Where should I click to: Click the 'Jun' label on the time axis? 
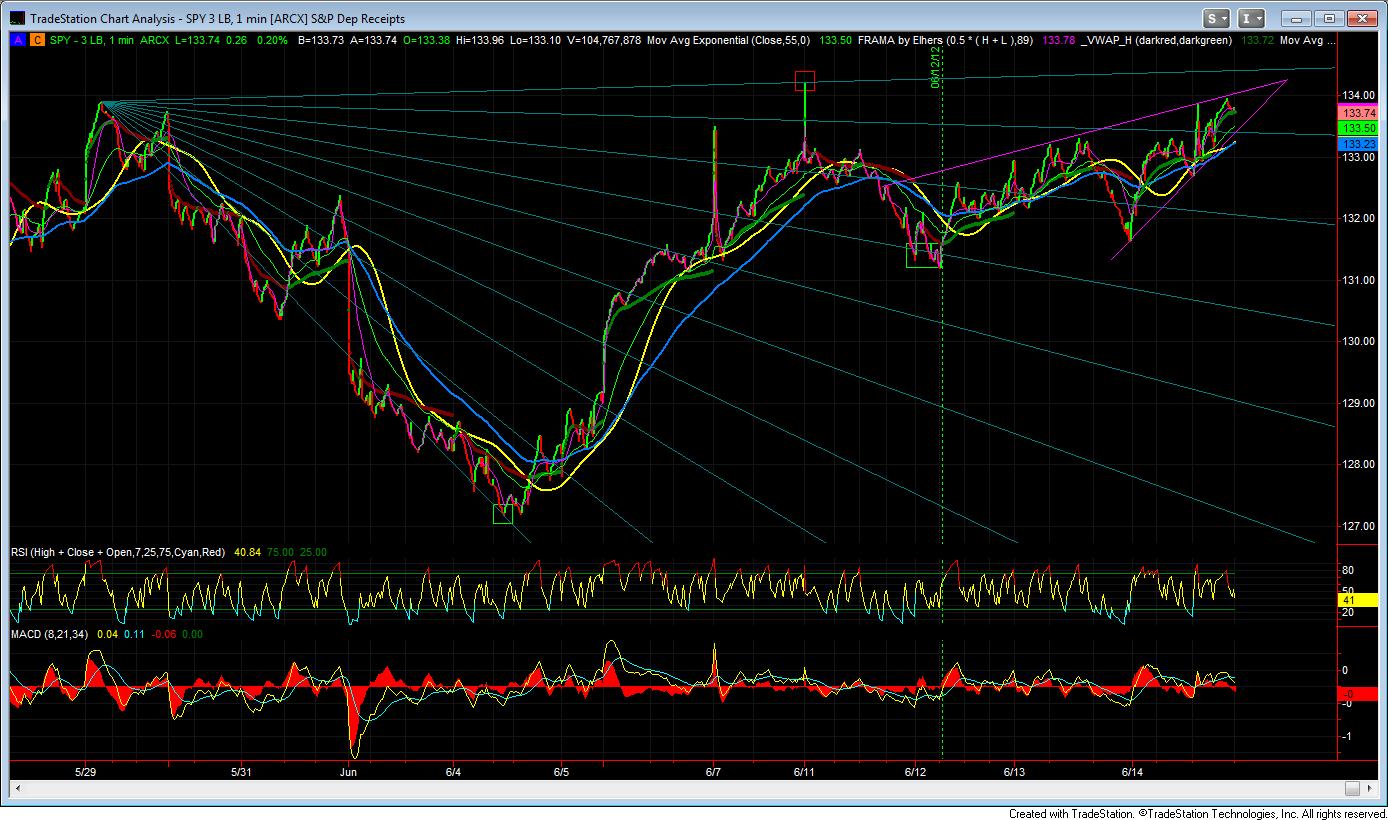[x=348, y=772]
